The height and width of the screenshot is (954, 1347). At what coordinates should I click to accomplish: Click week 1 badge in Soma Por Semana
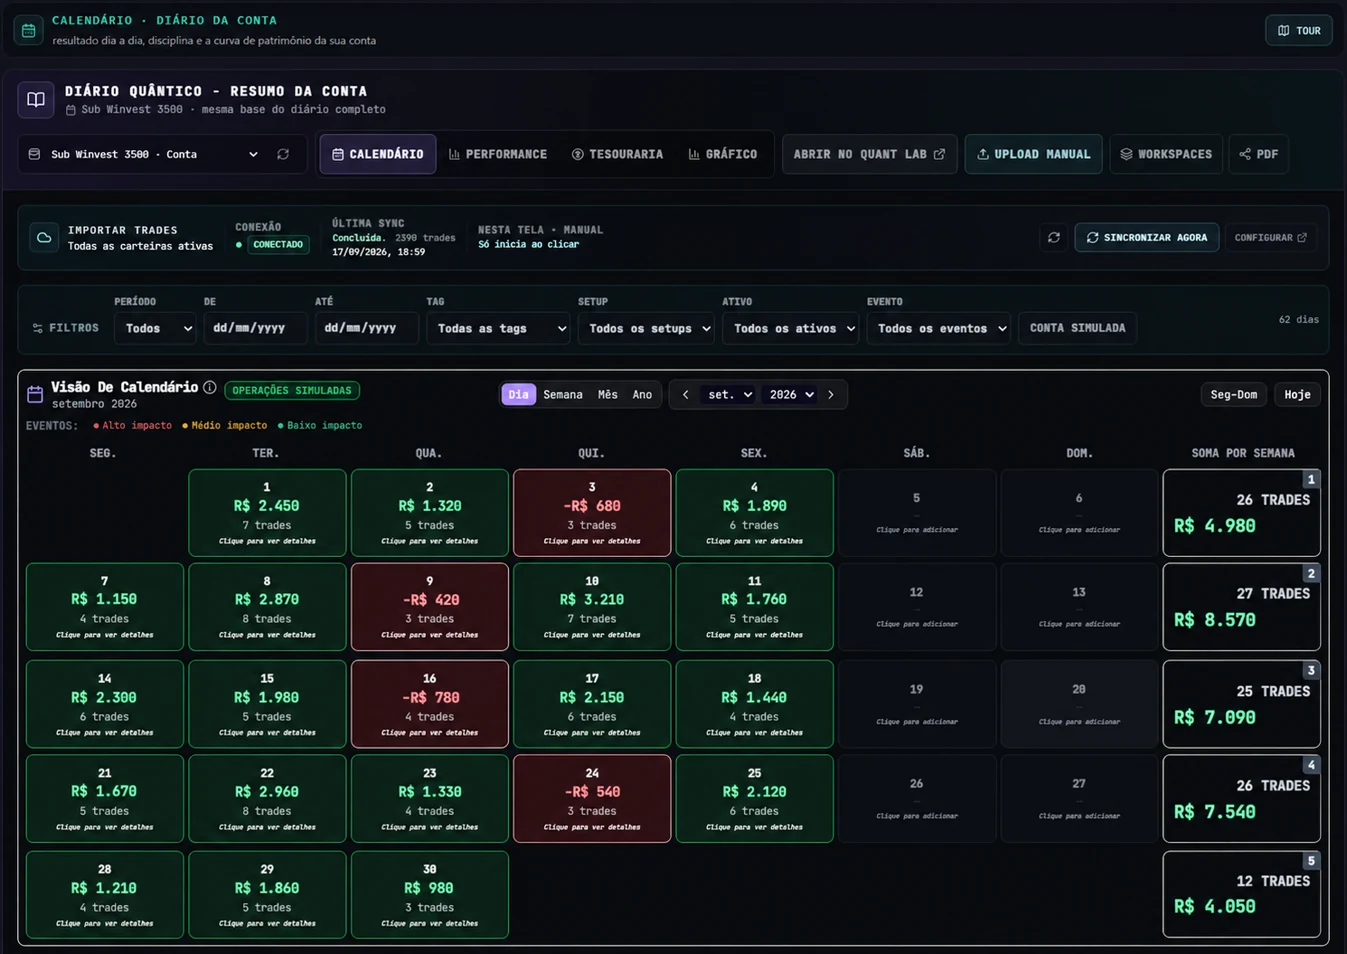(1311, 479)
